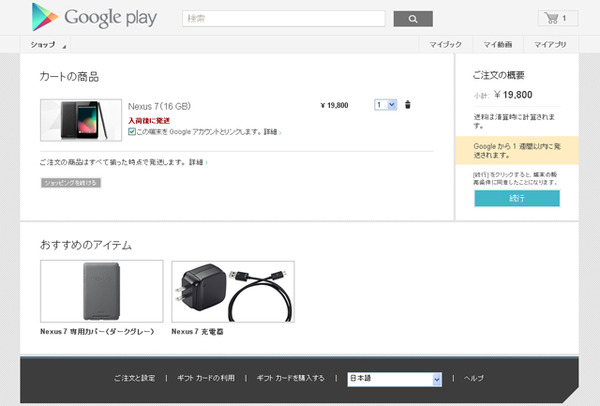
Task: Click the 入荷後に発送 status text
Action: pyautogui.click(x=149, y=121)
